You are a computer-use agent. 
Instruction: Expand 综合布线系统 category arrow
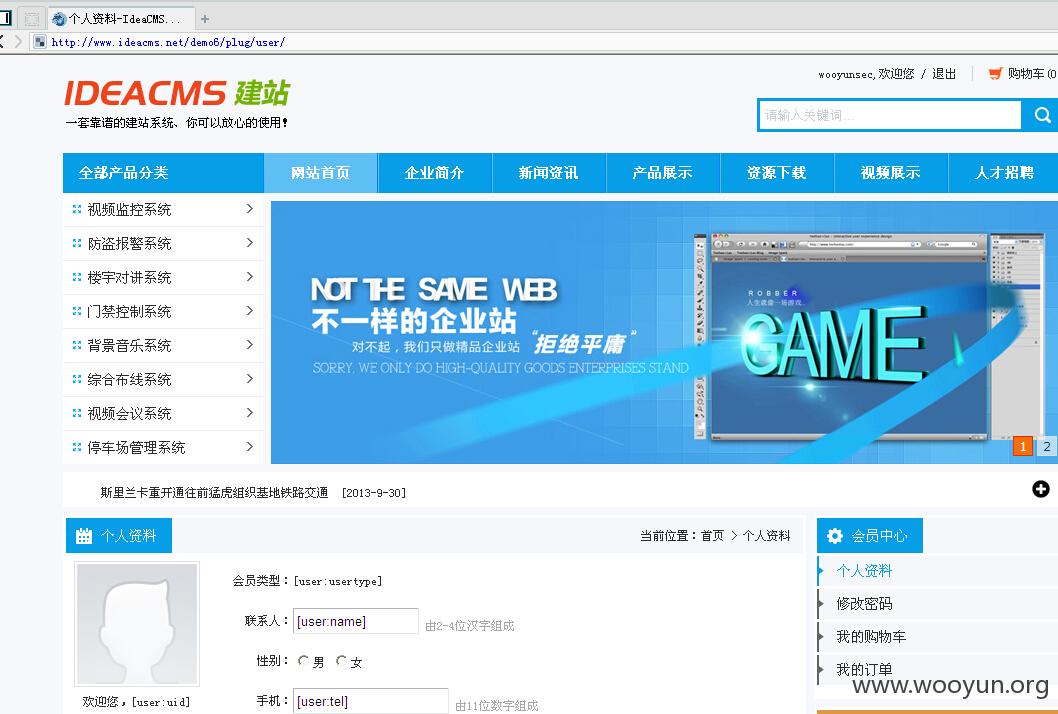[x=250, y=379]
